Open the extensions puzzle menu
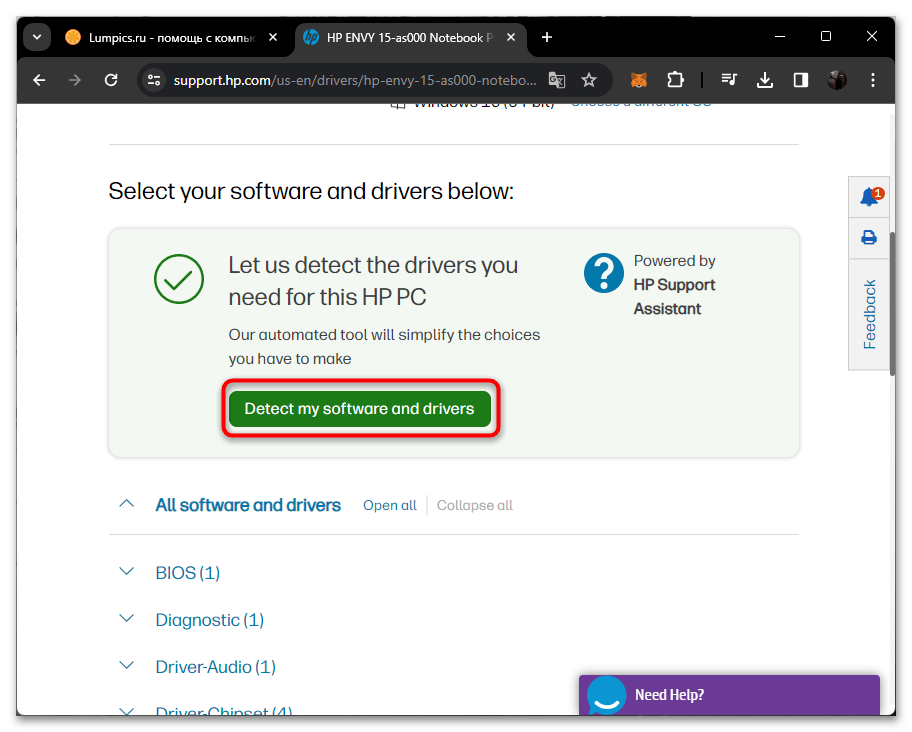 point(675,80)
